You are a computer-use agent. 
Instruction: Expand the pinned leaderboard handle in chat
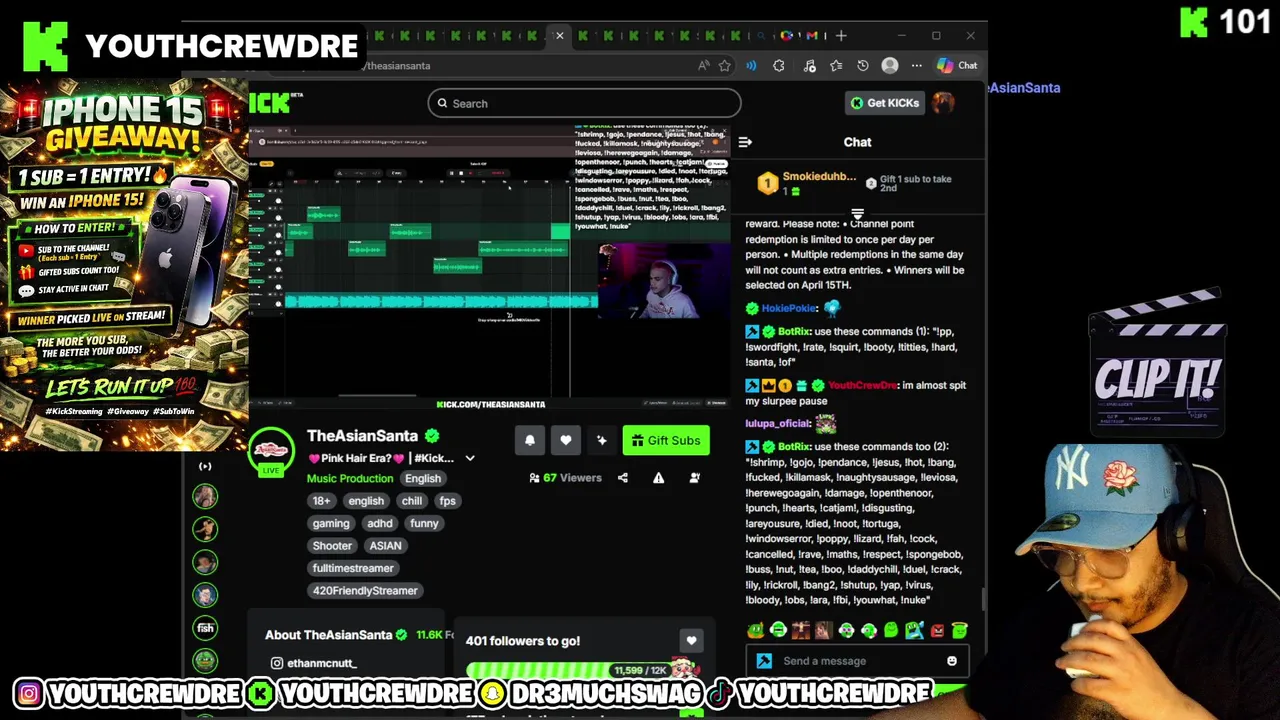point(857,214)
